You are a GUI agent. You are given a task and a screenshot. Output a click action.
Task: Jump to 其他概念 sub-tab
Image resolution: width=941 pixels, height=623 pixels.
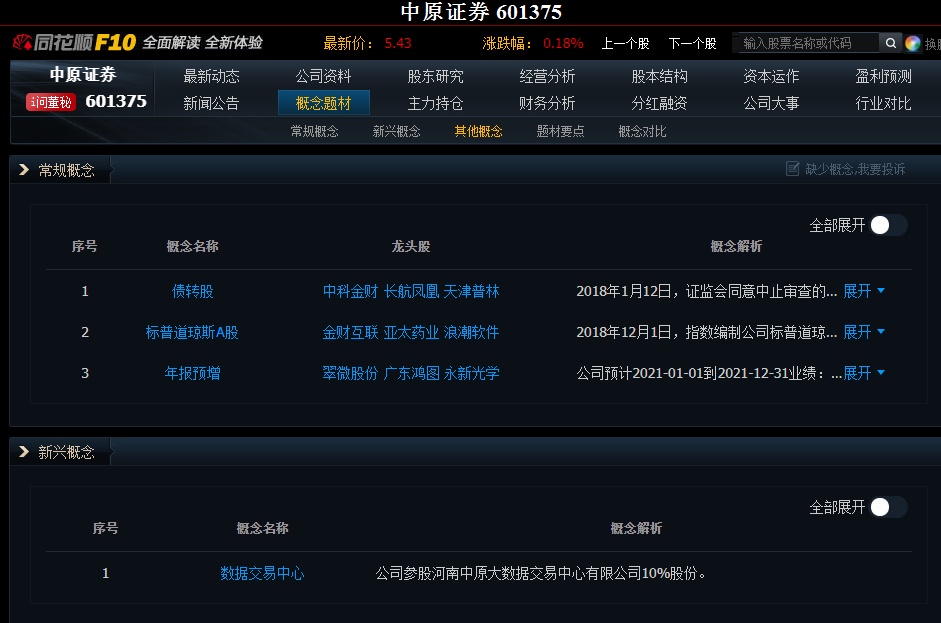coord(478,131)
